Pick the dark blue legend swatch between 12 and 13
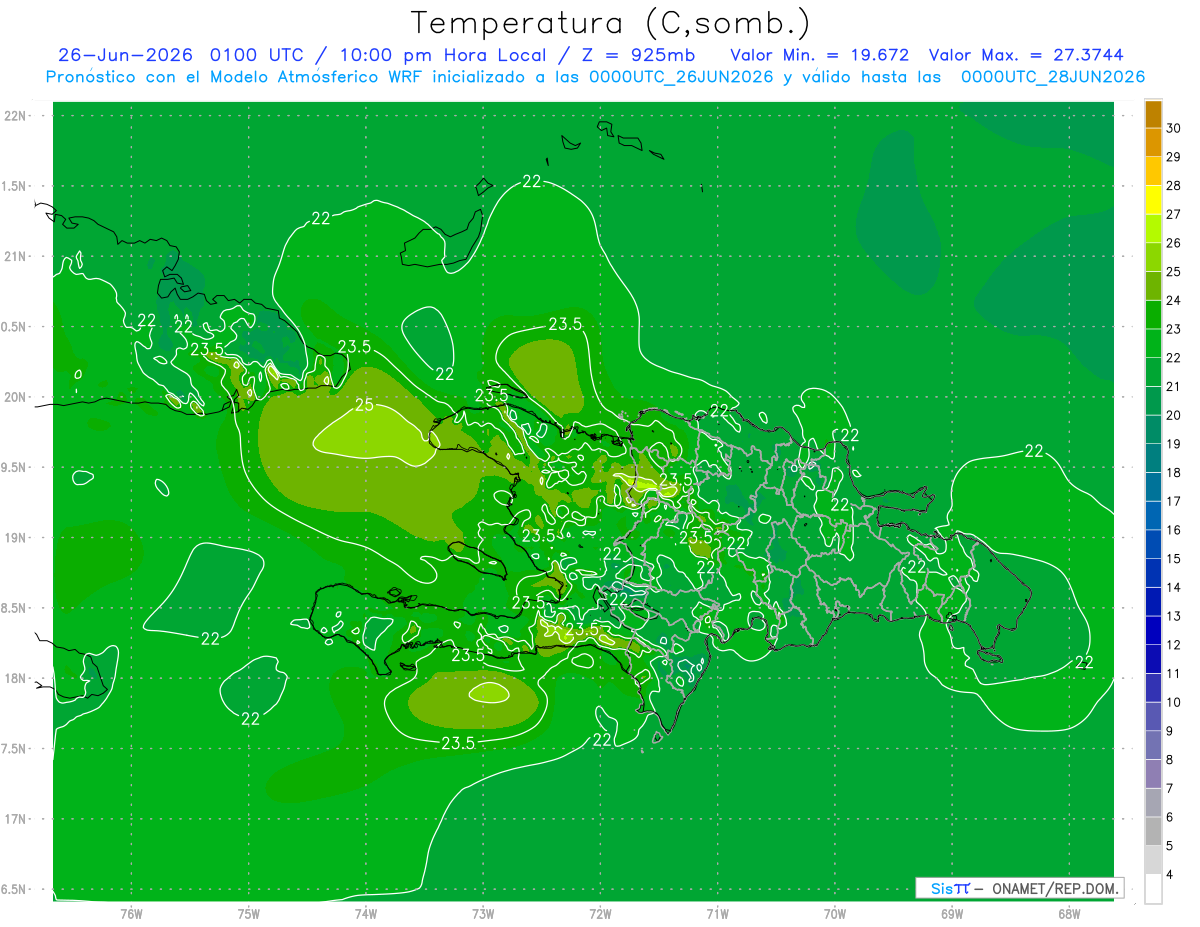The image size is (1200, 927). (1153, 631)
